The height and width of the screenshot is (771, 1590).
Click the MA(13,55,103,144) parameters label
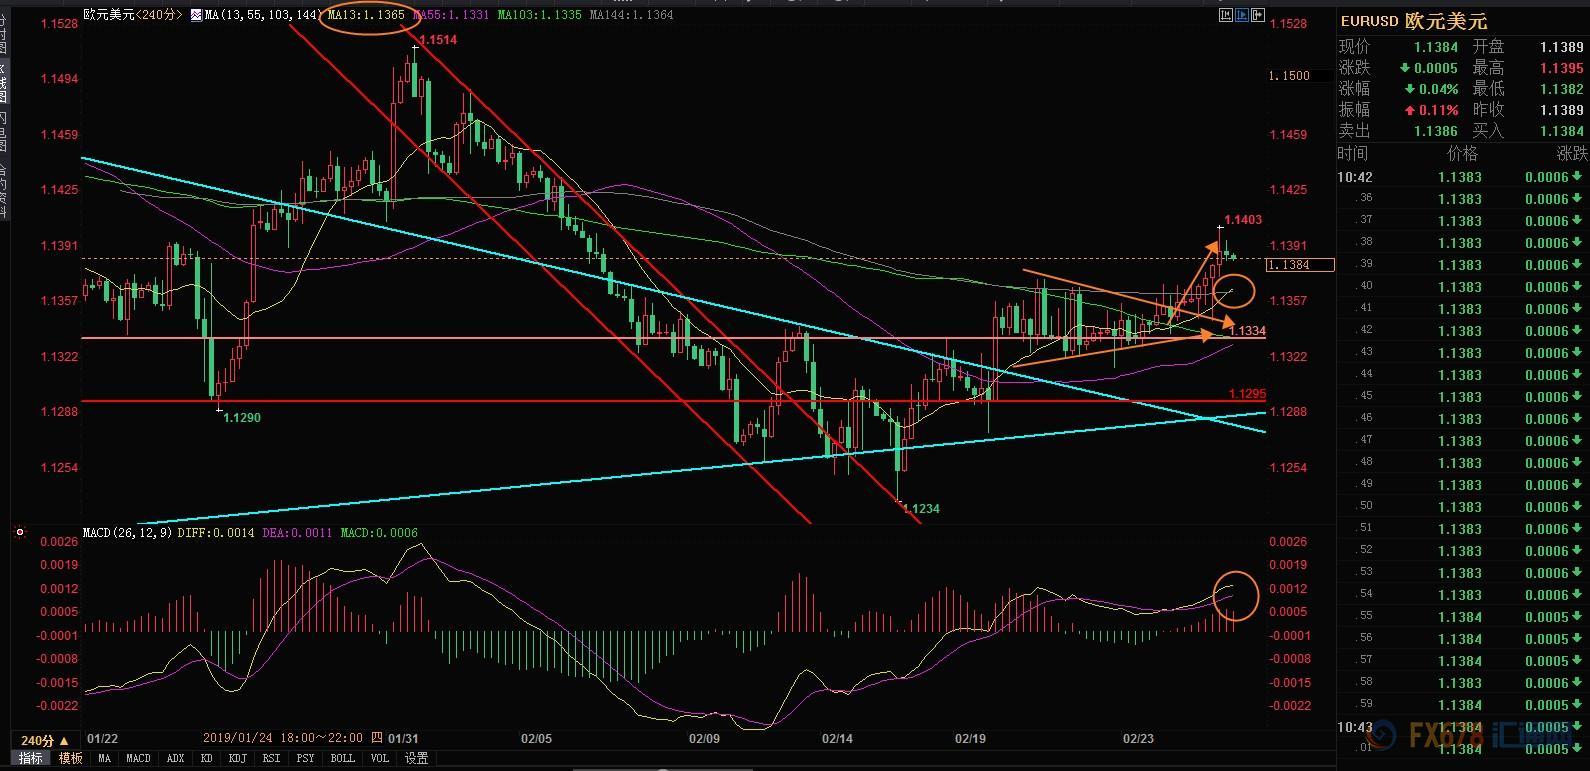[263, 15]
